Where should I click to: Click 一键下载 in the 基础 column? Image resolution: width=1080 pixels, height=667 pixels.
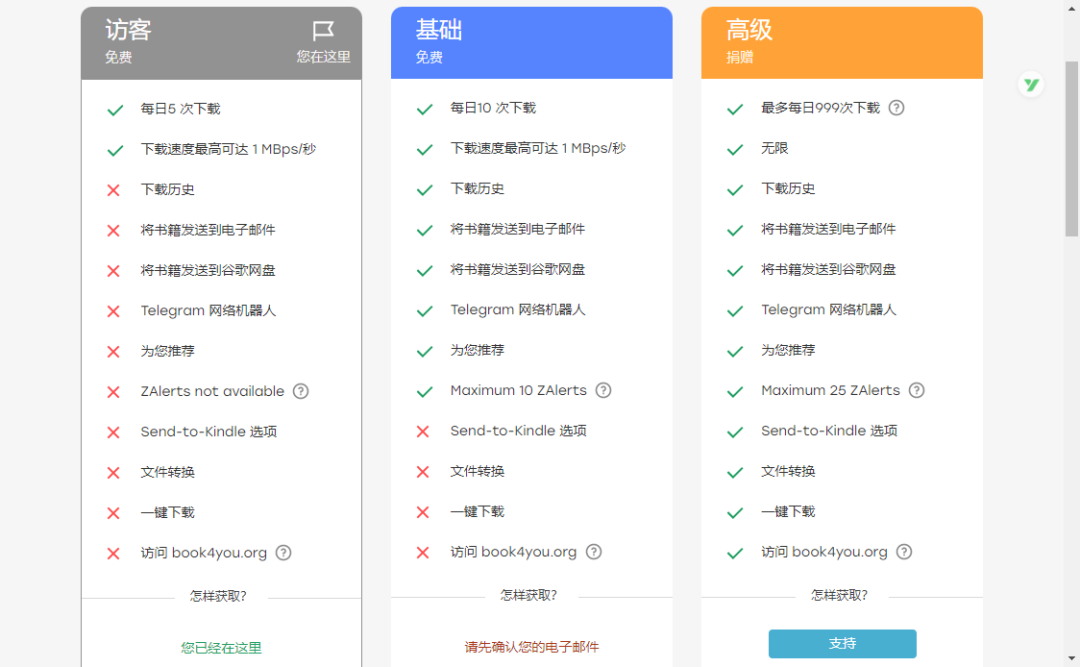pyautogui.click(x=477, y=512)
